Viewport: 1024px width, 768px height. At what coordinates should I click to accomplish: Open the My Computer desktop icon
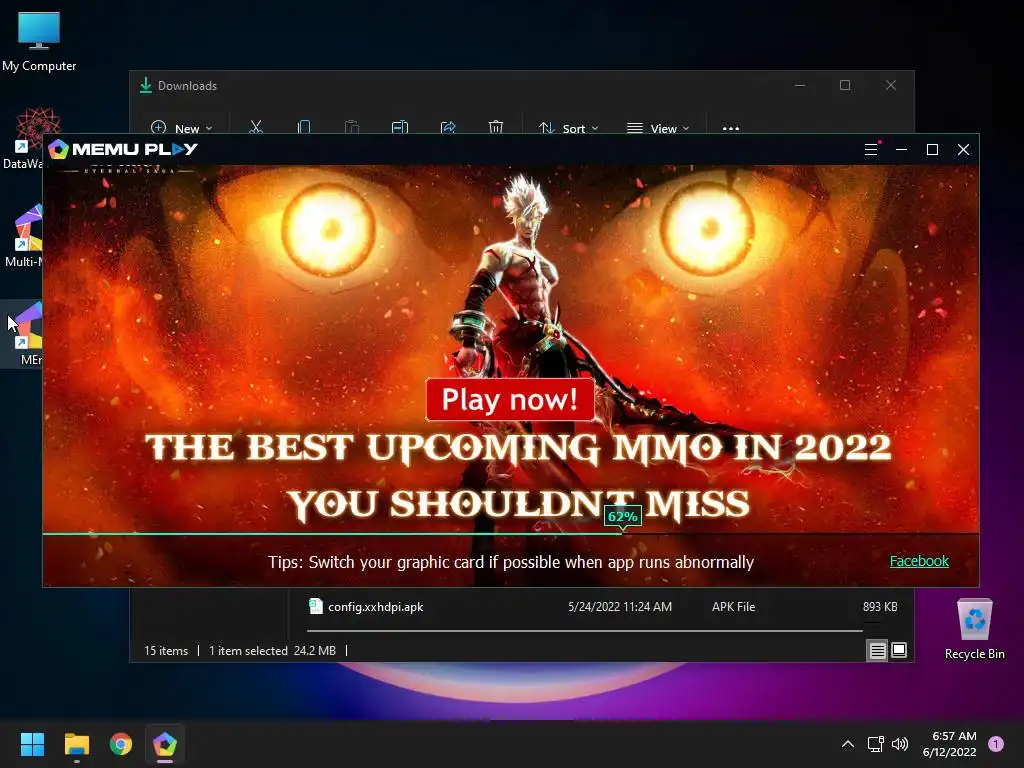39,42
